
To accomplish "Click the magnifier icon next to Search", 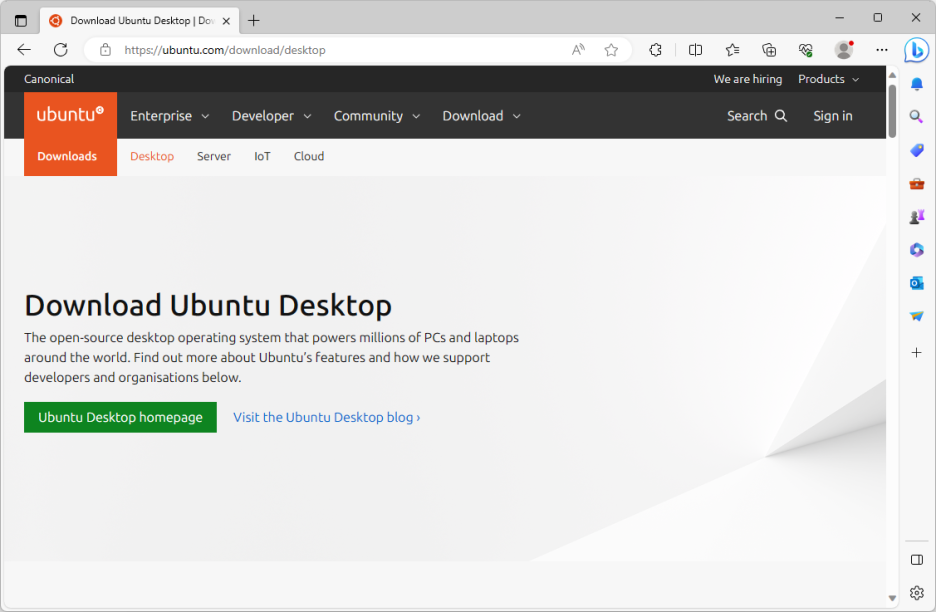I will [x=781, y=116].
